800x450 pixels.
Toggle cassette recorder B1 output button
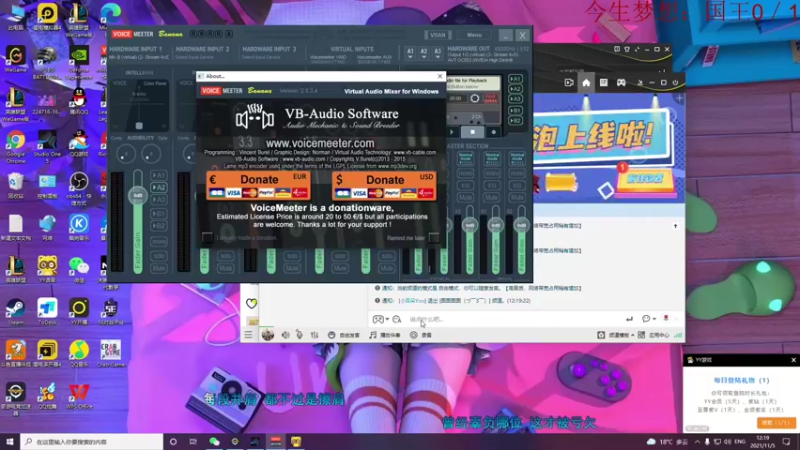[515, 110]
